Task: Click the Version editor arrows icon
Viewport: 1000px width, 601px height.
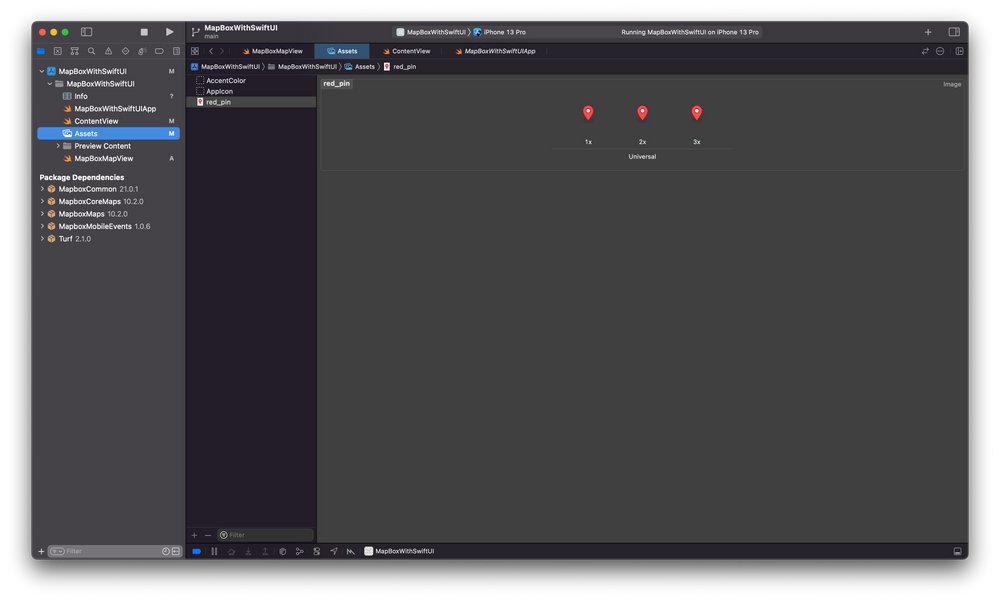Action: (x=925, y=50)
